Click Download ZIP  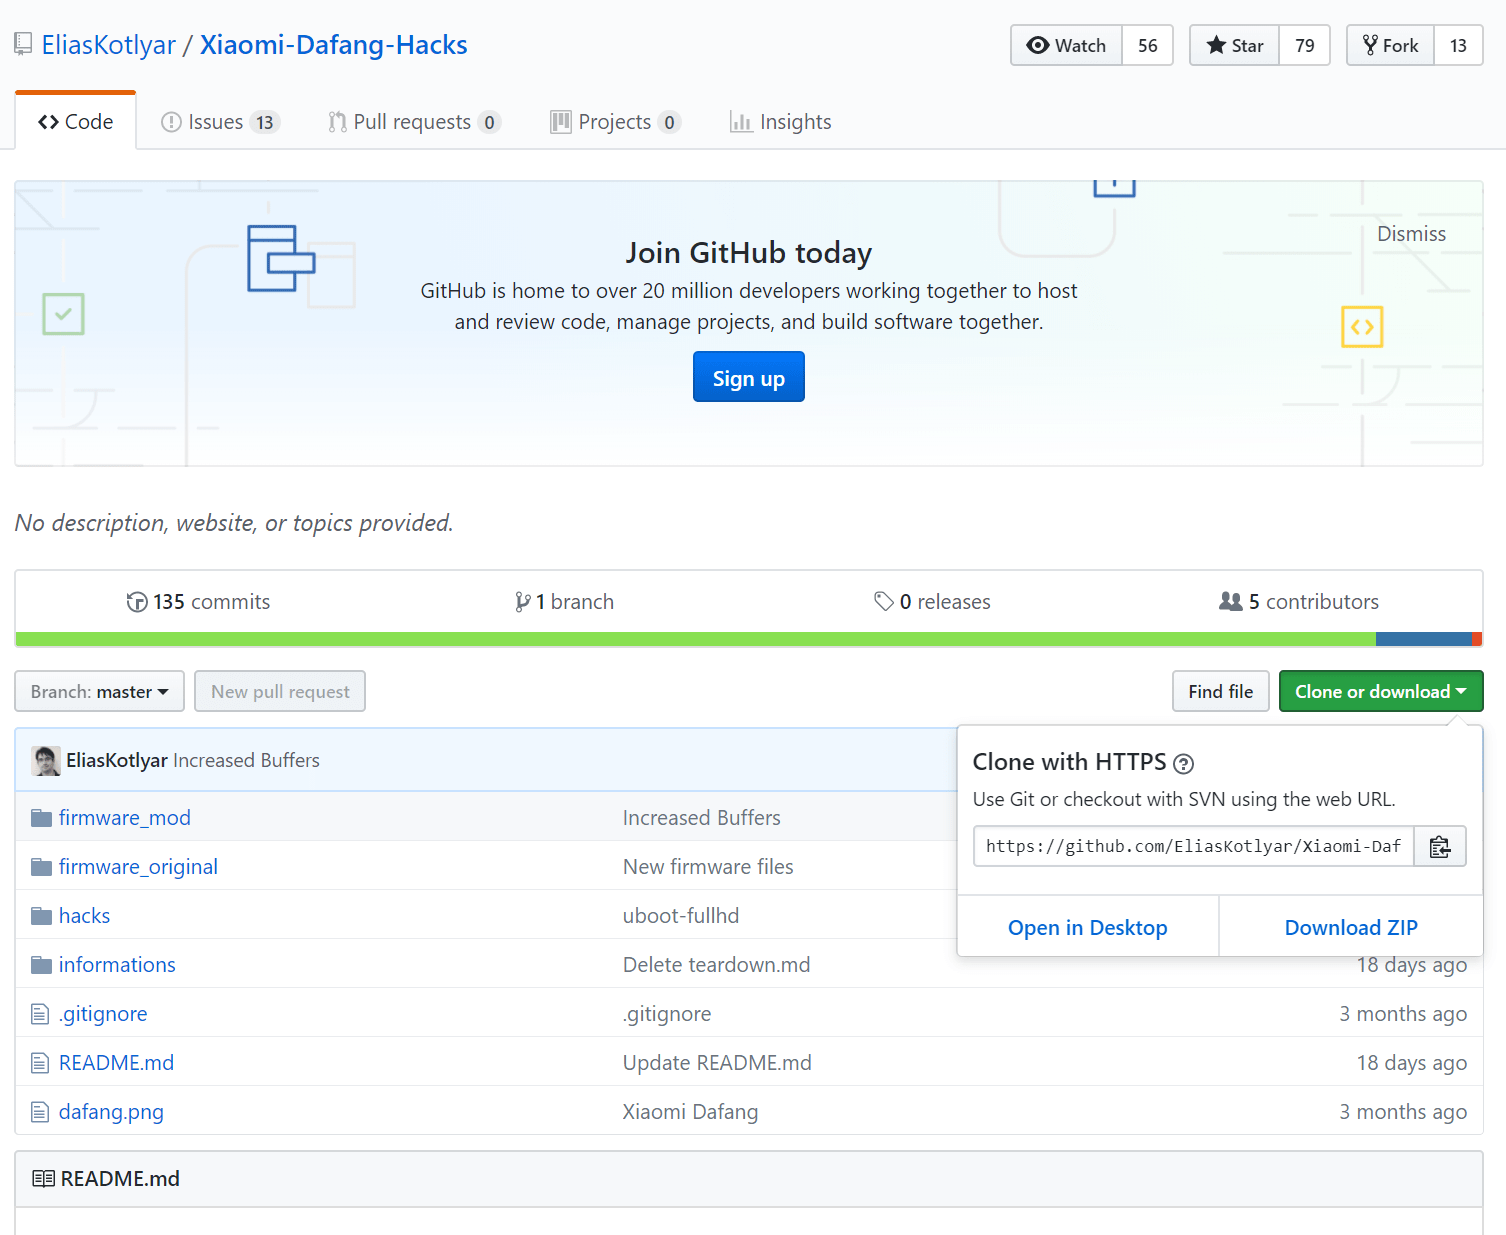click(x=1351, y=927)
